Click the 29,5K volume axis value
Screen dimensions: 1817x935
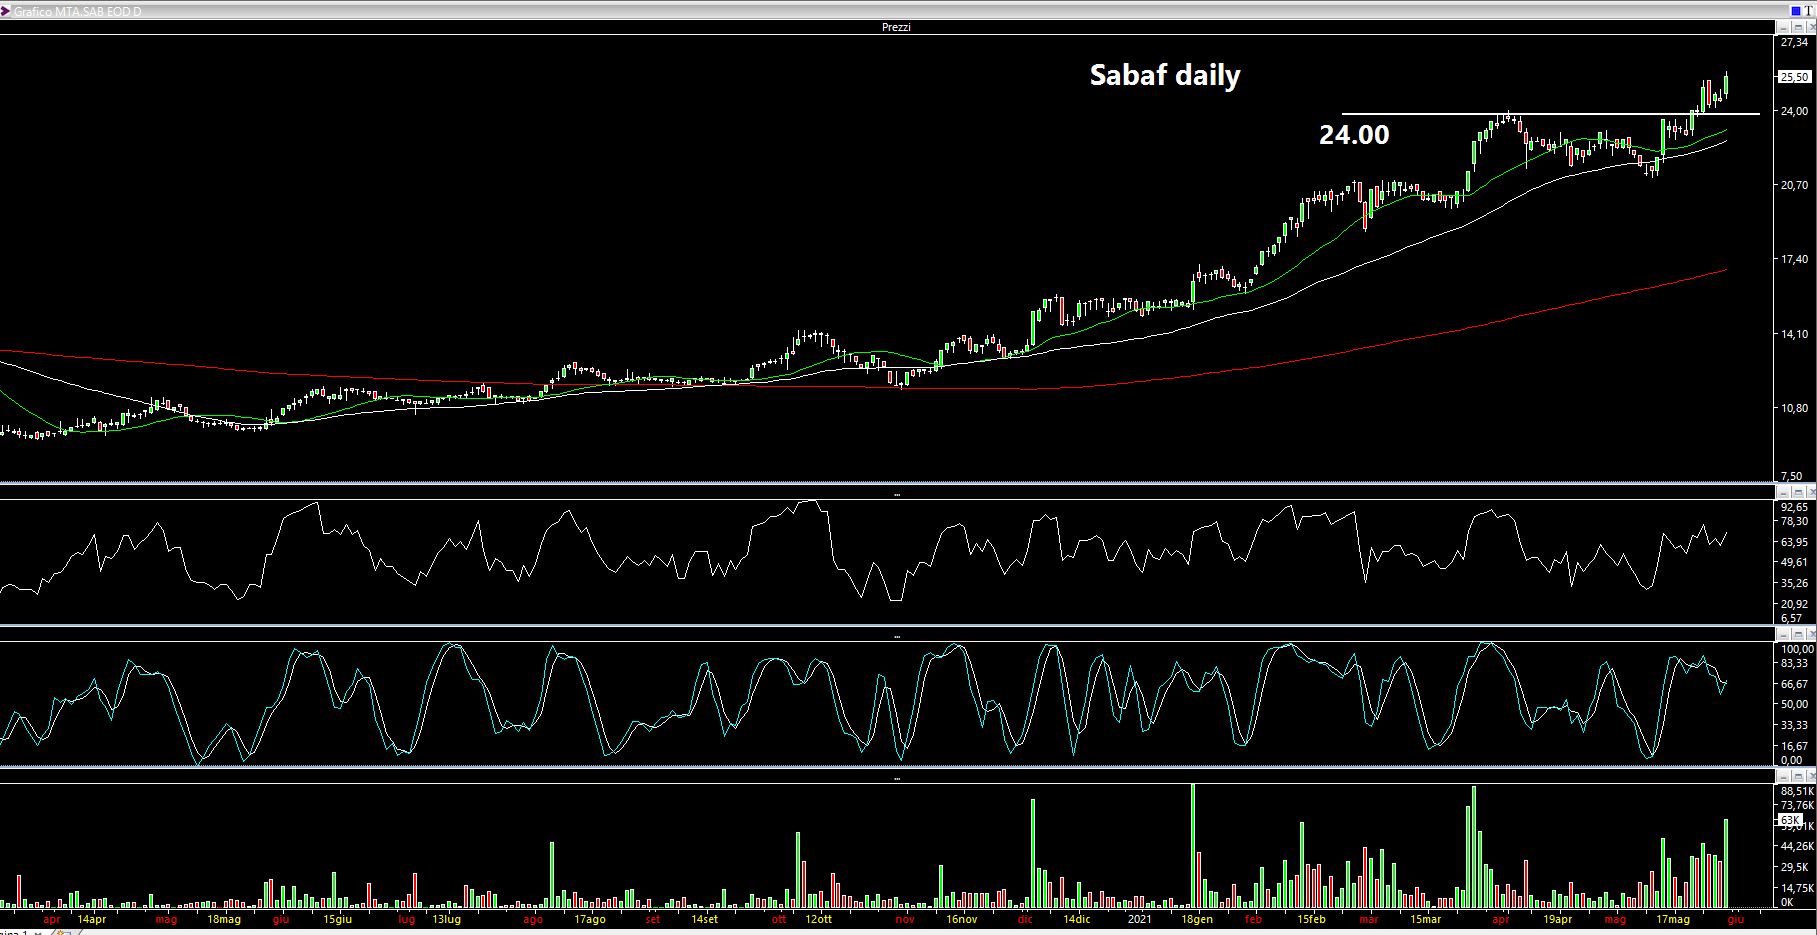tap(1795, 867)
